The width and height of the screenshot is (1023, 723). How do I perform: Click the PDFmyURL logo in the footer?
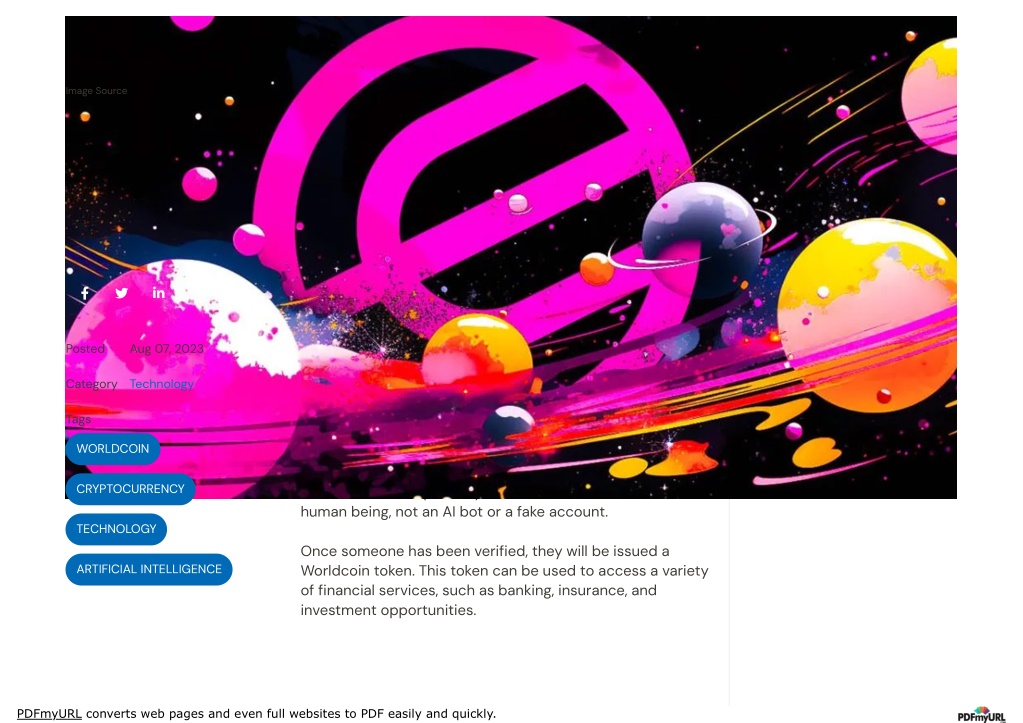(981, 715)
